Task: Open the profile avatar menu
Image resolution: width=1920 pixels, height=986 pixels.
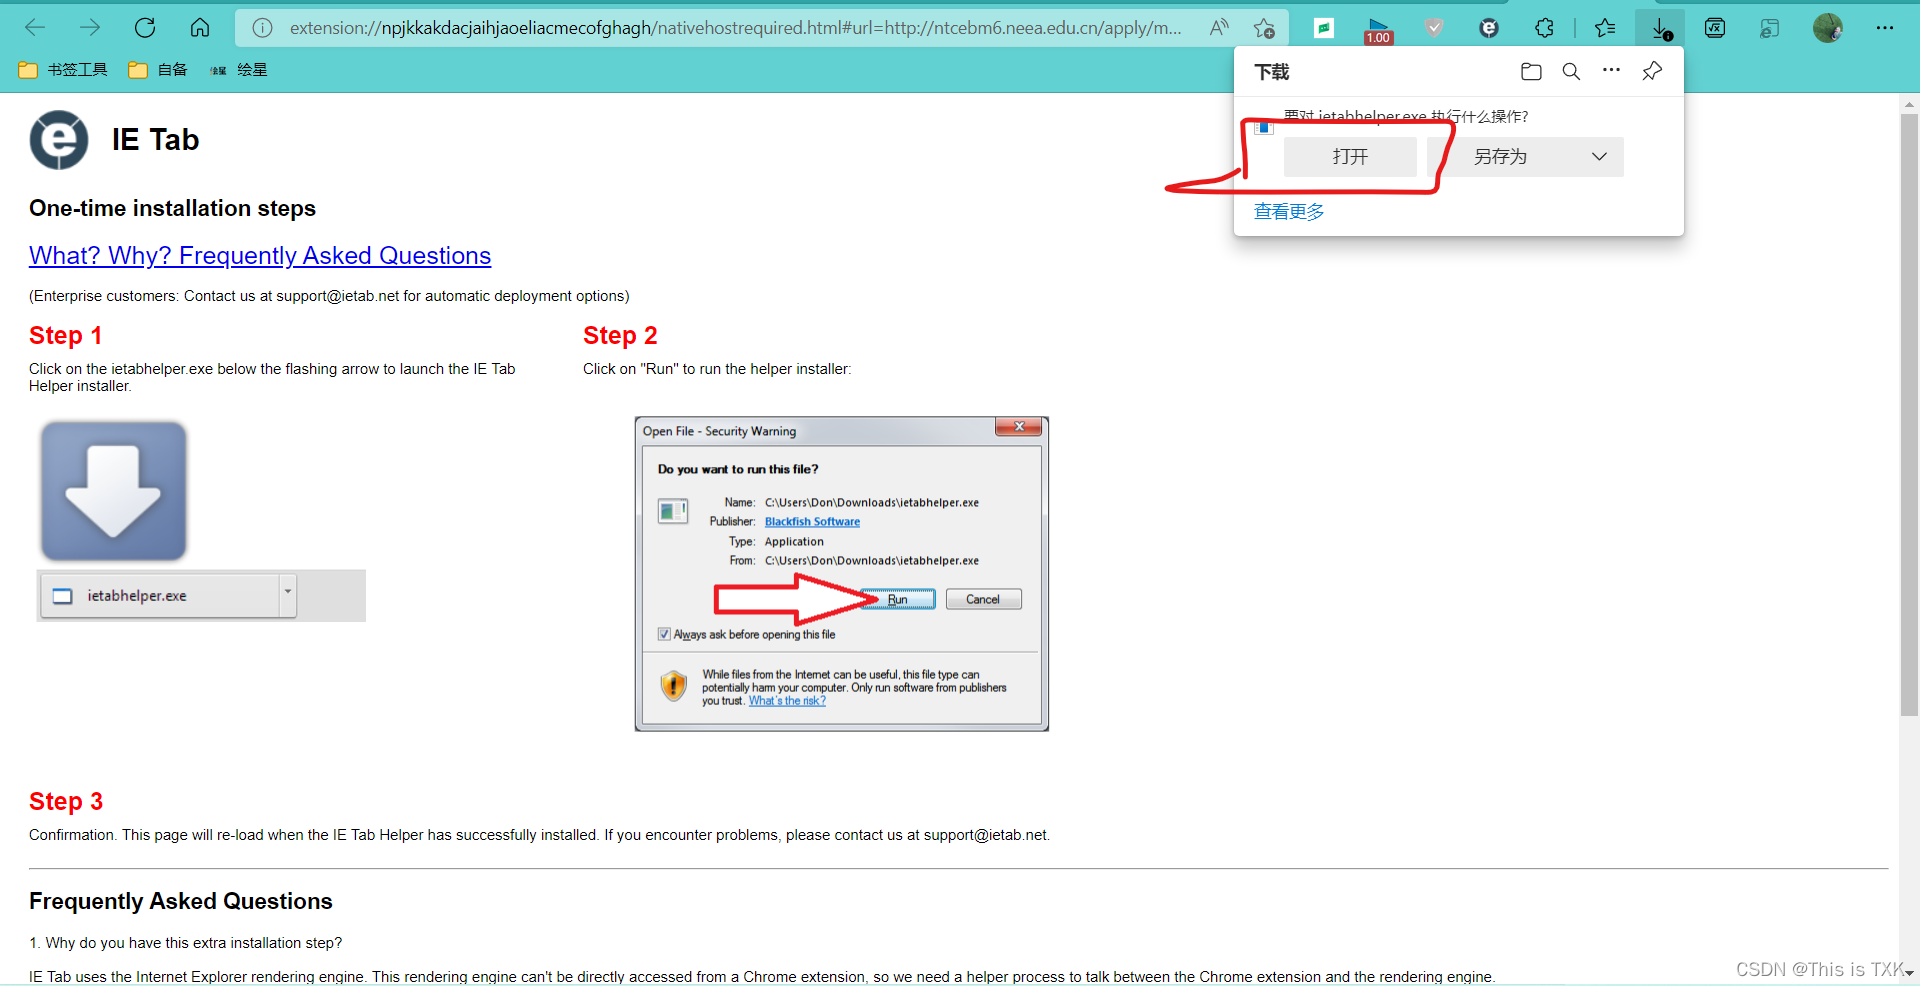Action: [x=1828, y=28]
